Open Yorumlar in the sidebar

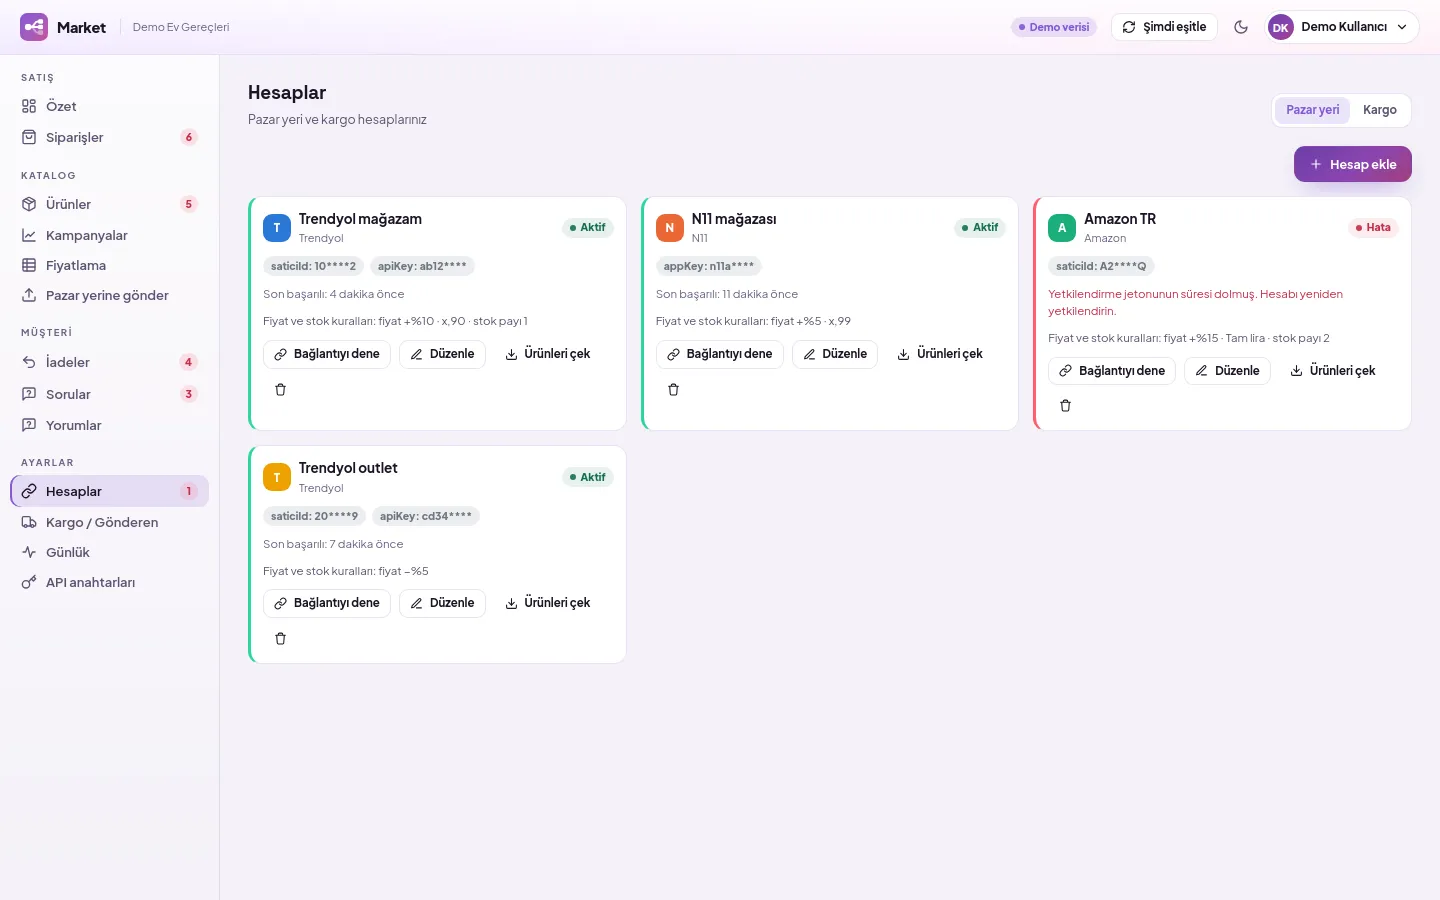click(110, 425)
